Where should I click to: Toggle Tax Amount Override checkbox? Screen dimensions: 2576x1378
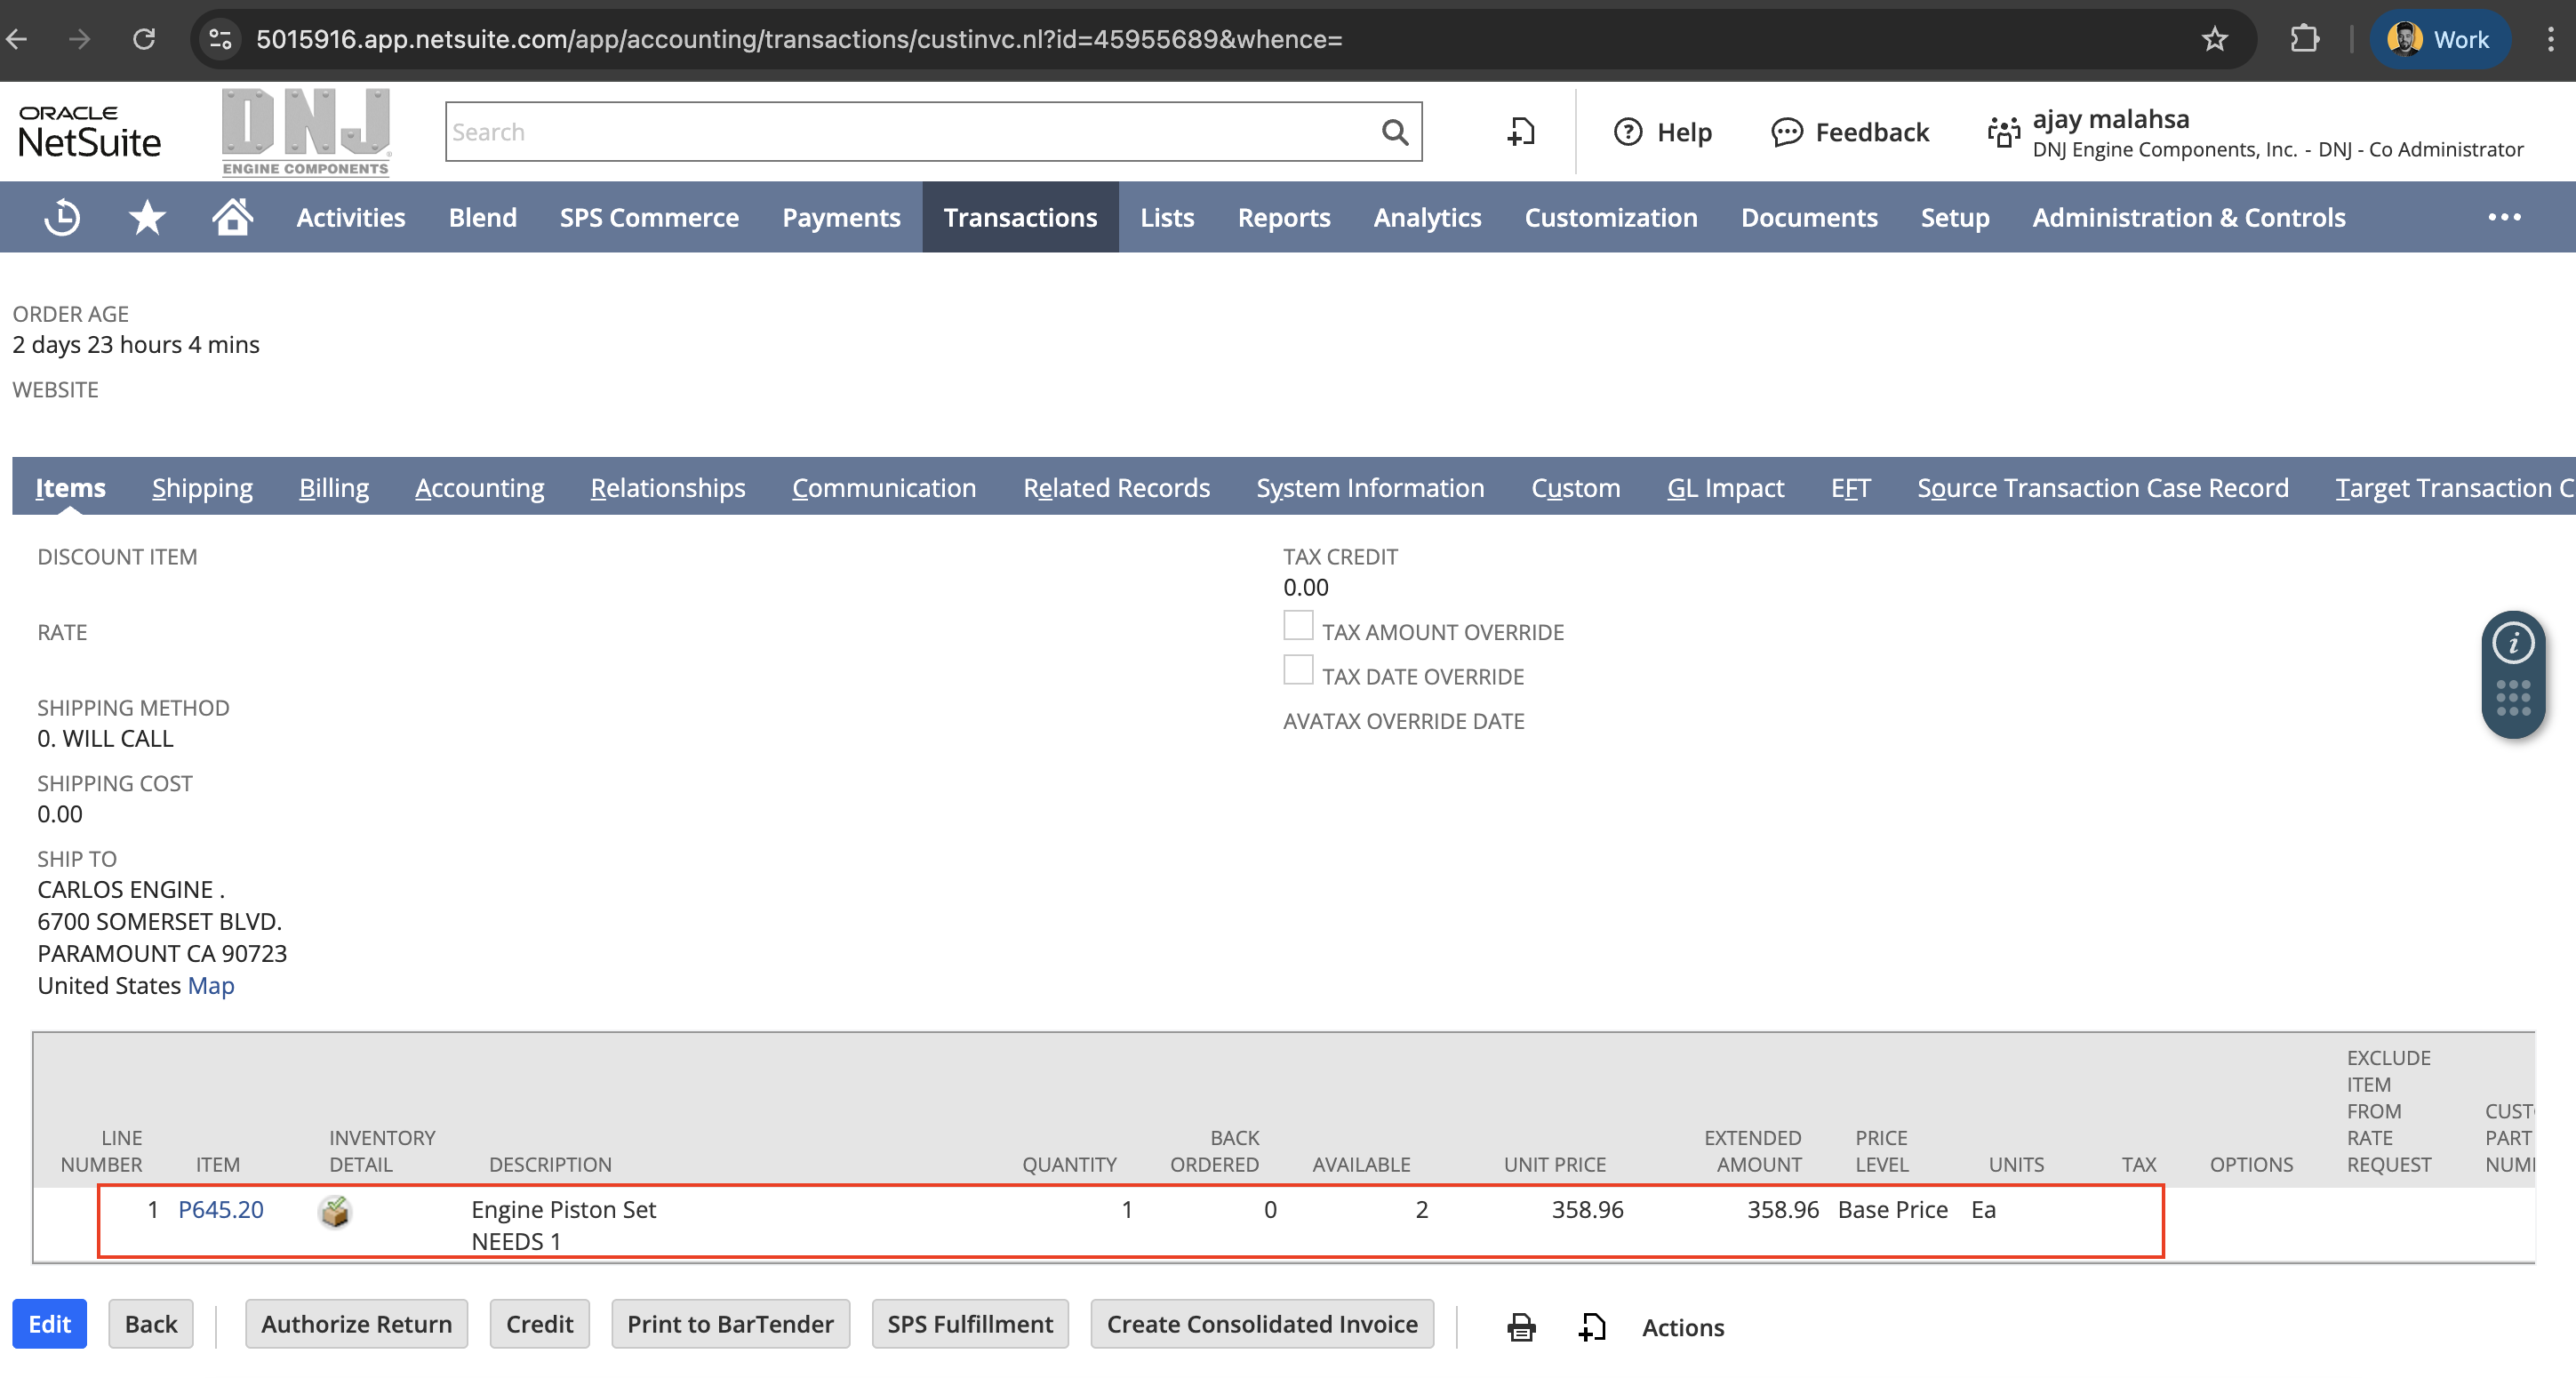tap(1298, 626)
